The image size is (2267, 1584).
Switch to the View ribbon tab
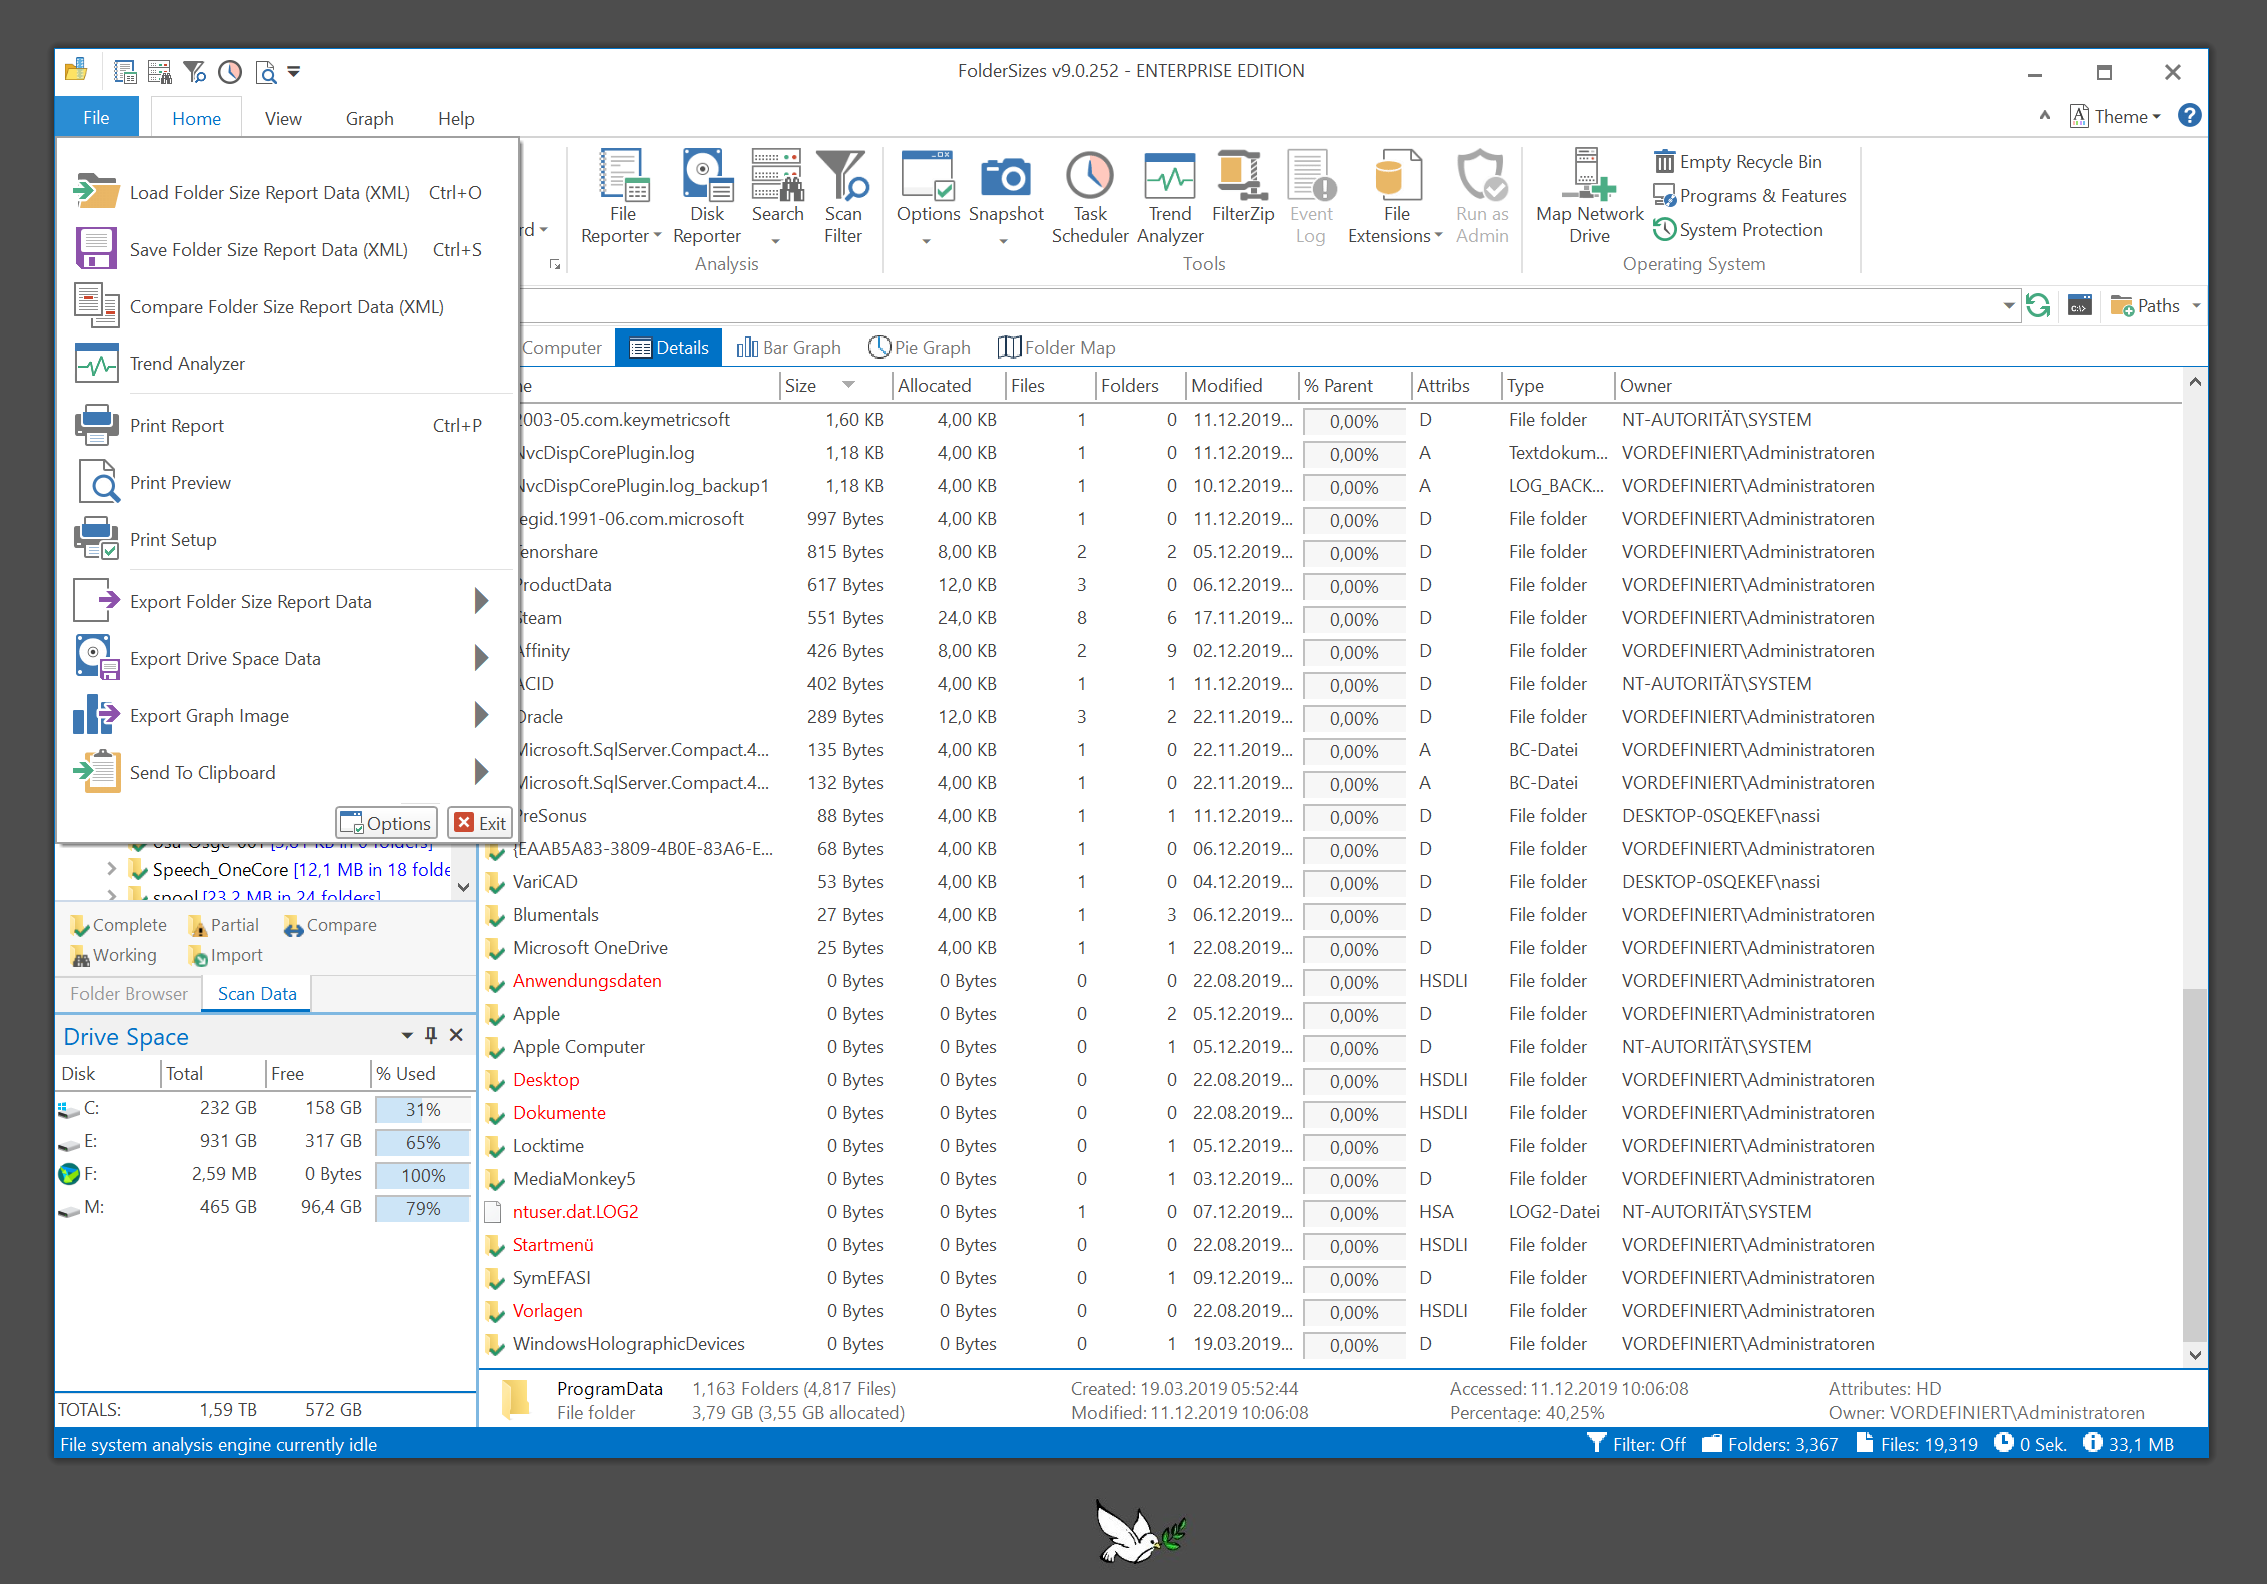pos(283,118)
